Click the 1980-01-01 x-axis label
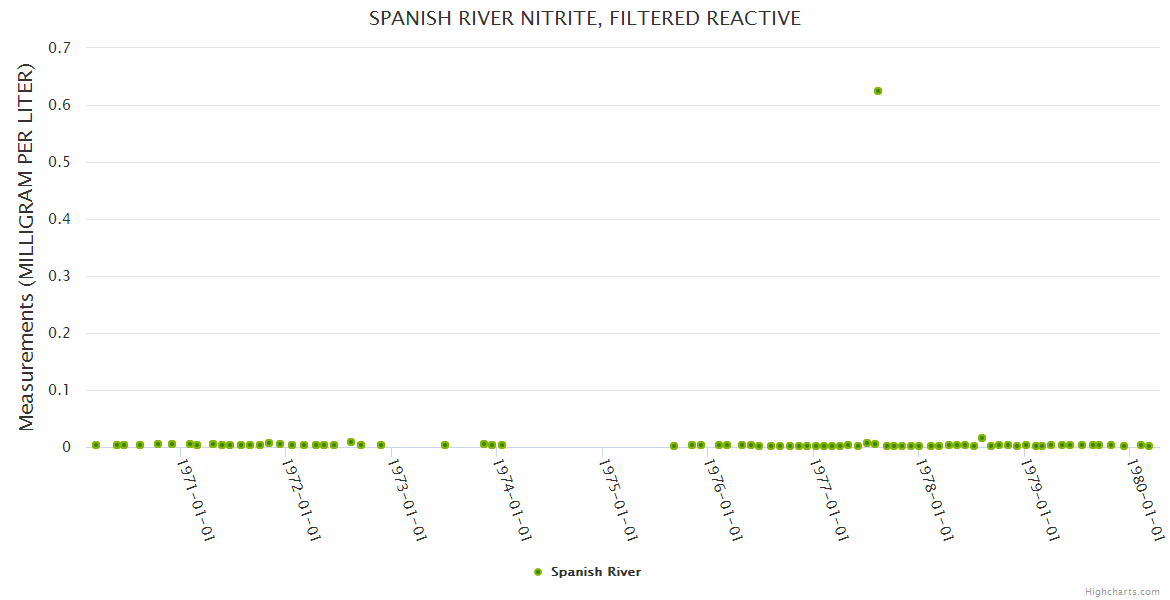The width and height of the screenshot is (1170, 600). pyautogui.click(x=1147, y=499)
